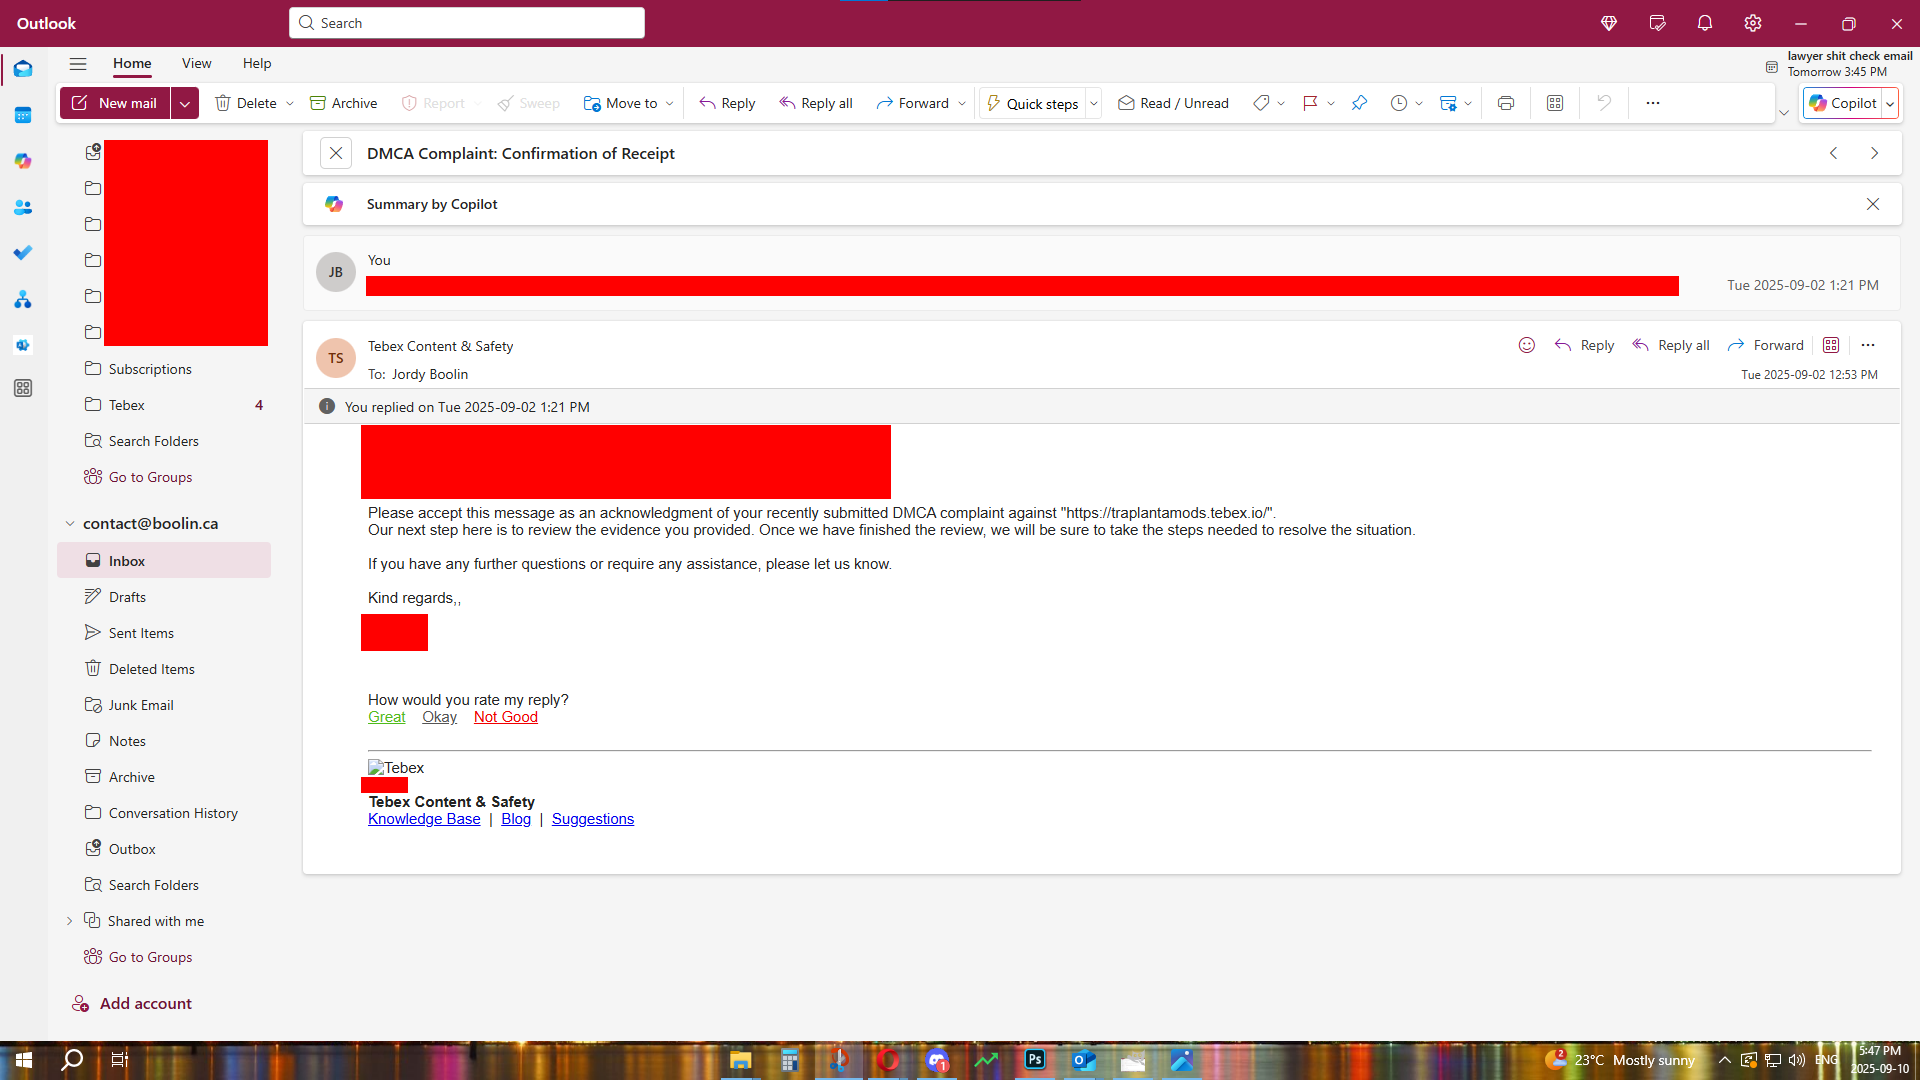Pin this message with pin icon
The height and width of the screenshot is (1080, 1920).
click(1359, 103)
